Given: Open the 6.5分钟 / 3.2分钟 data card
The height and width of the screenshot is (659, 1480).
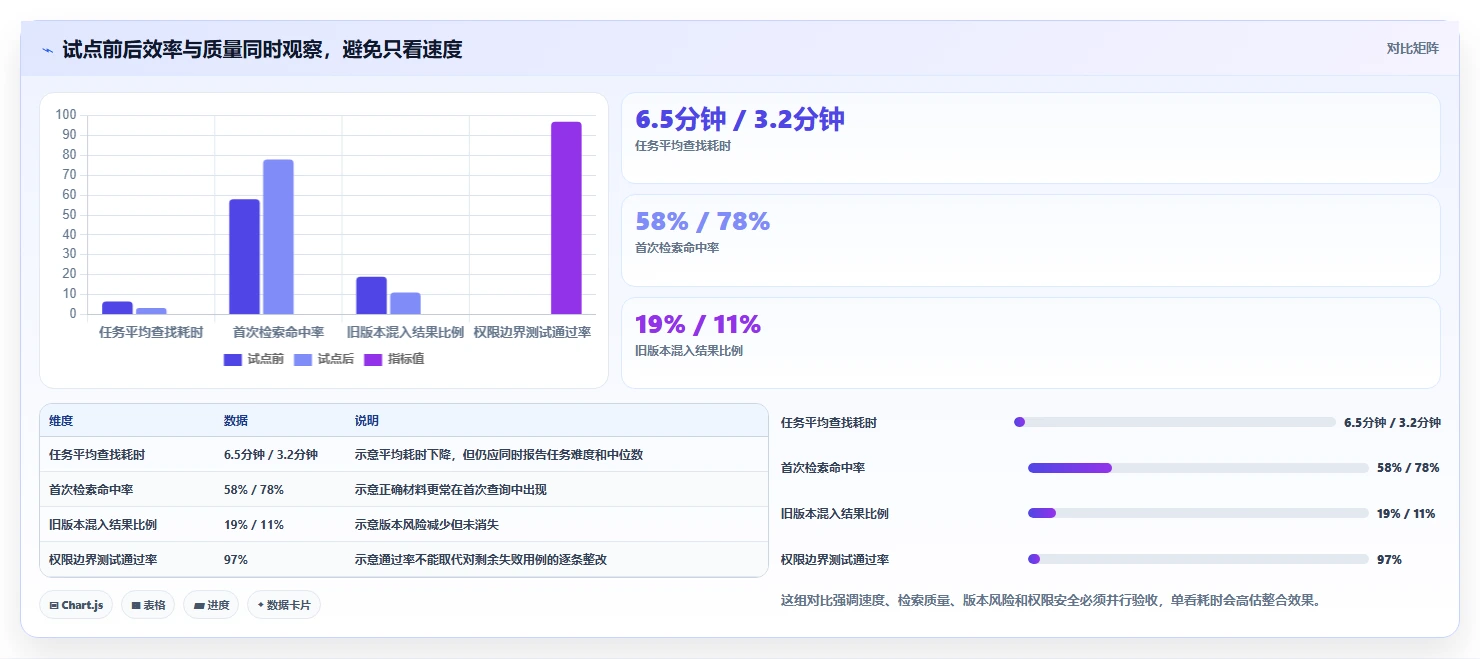Looking at the screenshot, I should pyautogui.click(x=1031, y=138).
